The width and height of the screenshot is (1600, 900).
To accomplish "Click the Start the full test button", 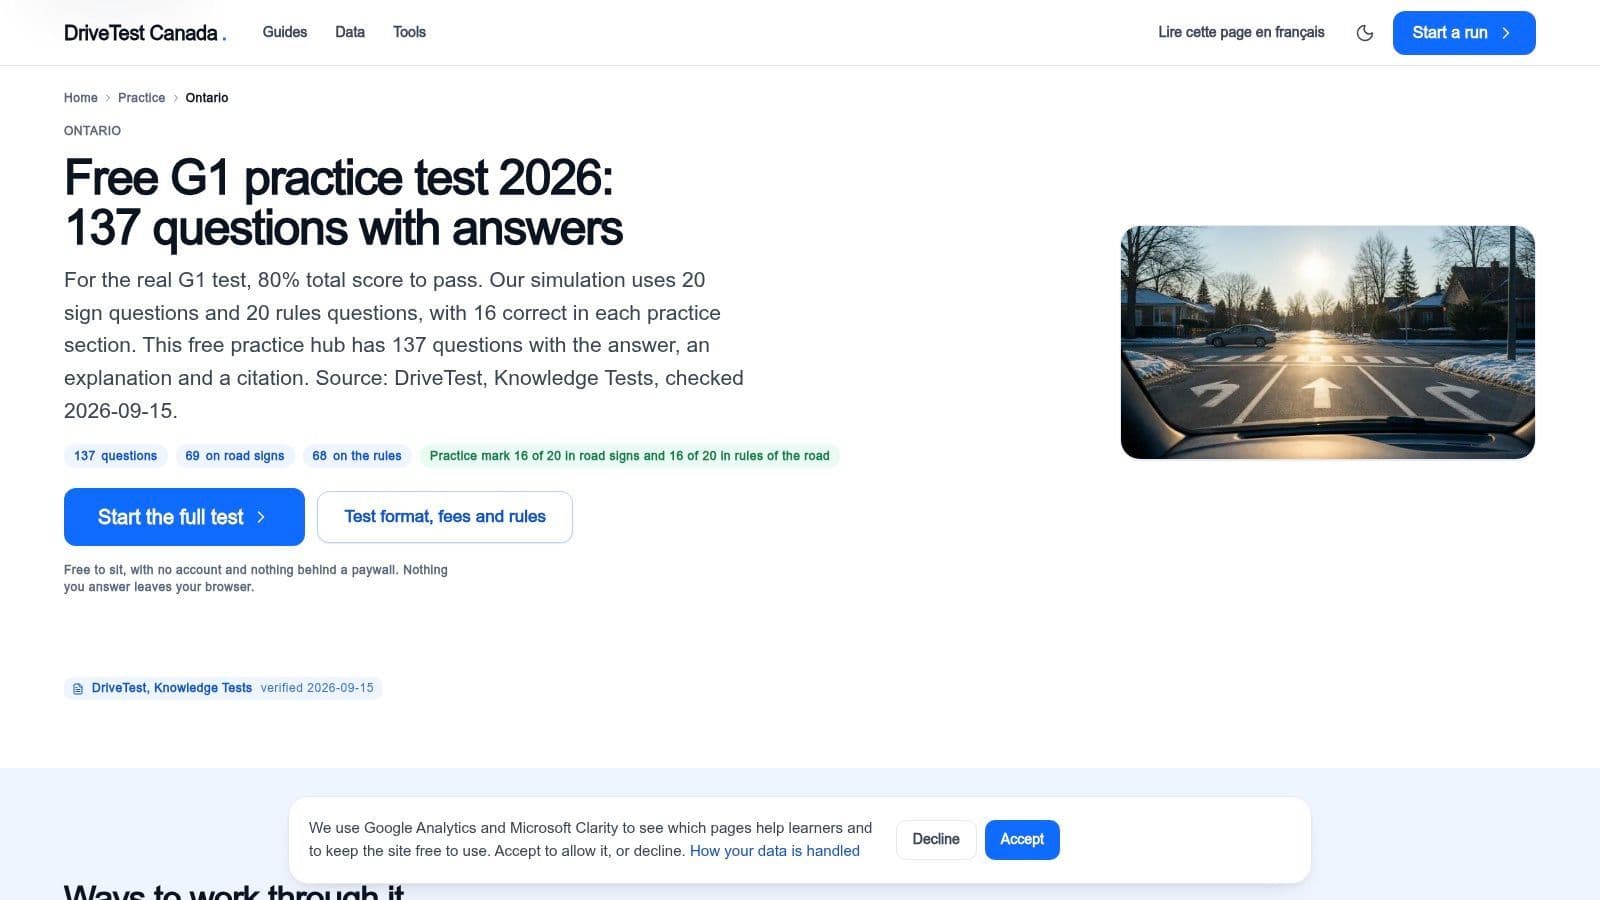I will tap(184, 517).
